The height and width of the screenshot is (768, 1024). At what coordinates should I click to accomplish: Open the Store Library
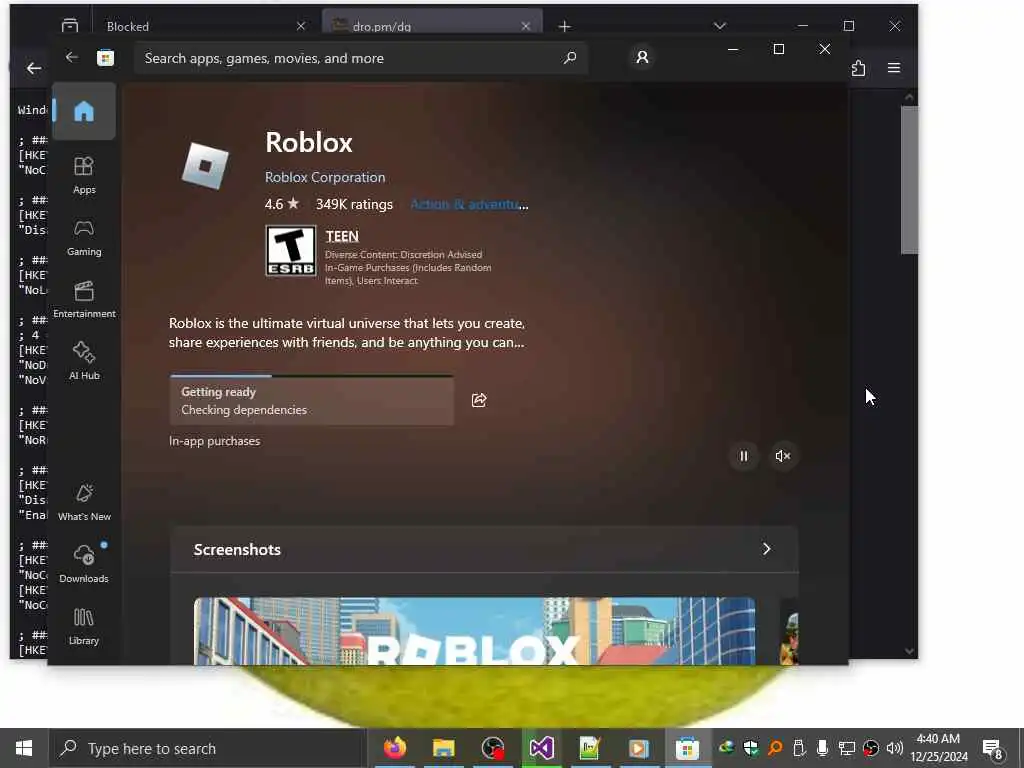point(84,626)
